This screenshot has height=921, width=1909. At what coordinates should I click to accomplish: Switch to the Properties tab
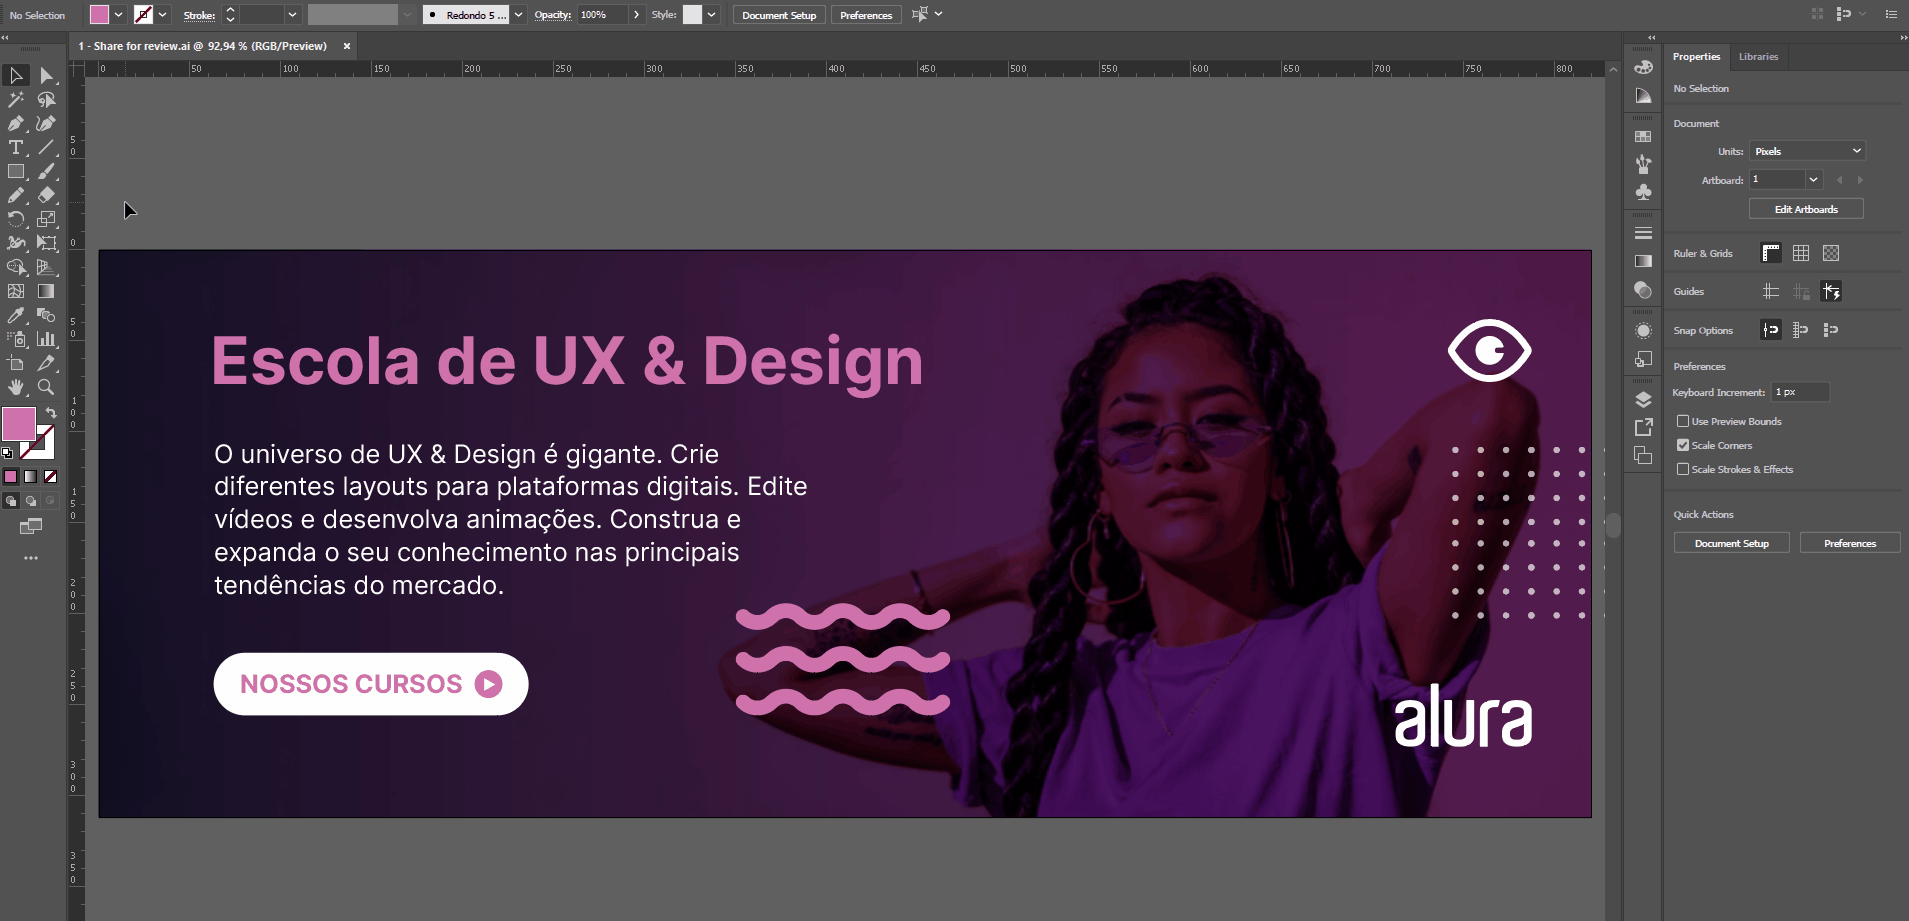[x=1696, y=56]
